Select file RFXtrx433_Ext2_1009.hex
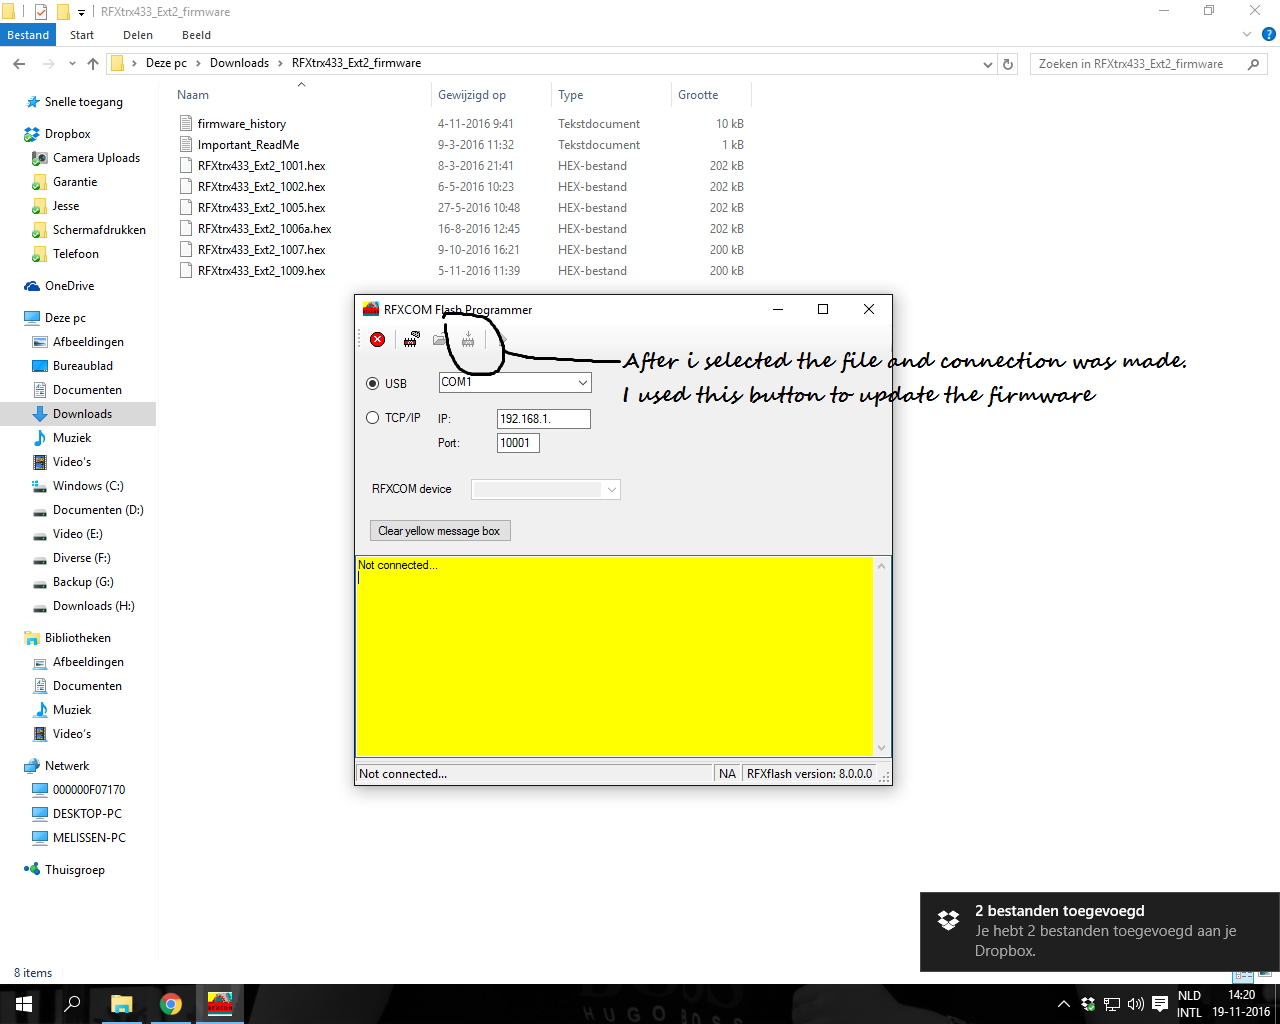 click(261, 271)
